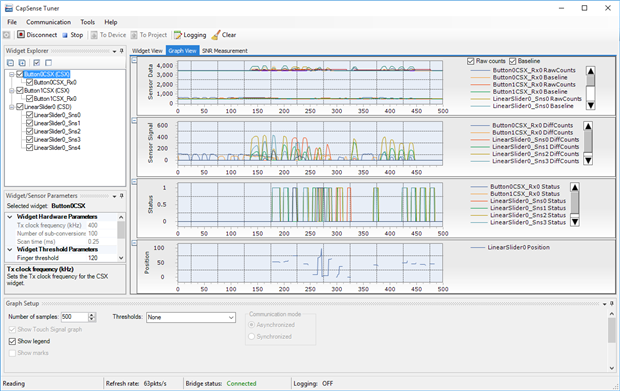This screenshot has height=391, width=620.
Task: Uncheck the Raw counts checkbox
Action: coord(471,61)
